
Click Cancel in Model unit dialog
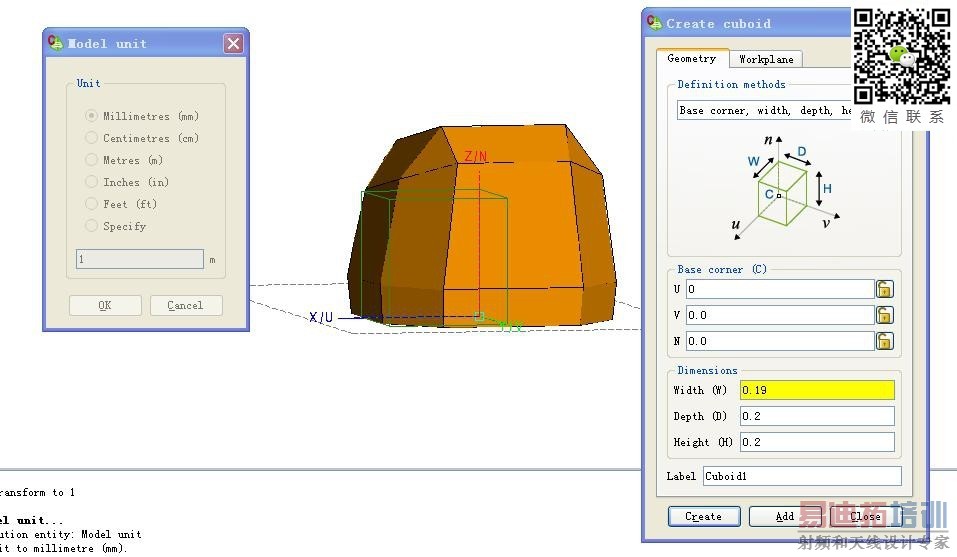186,305
